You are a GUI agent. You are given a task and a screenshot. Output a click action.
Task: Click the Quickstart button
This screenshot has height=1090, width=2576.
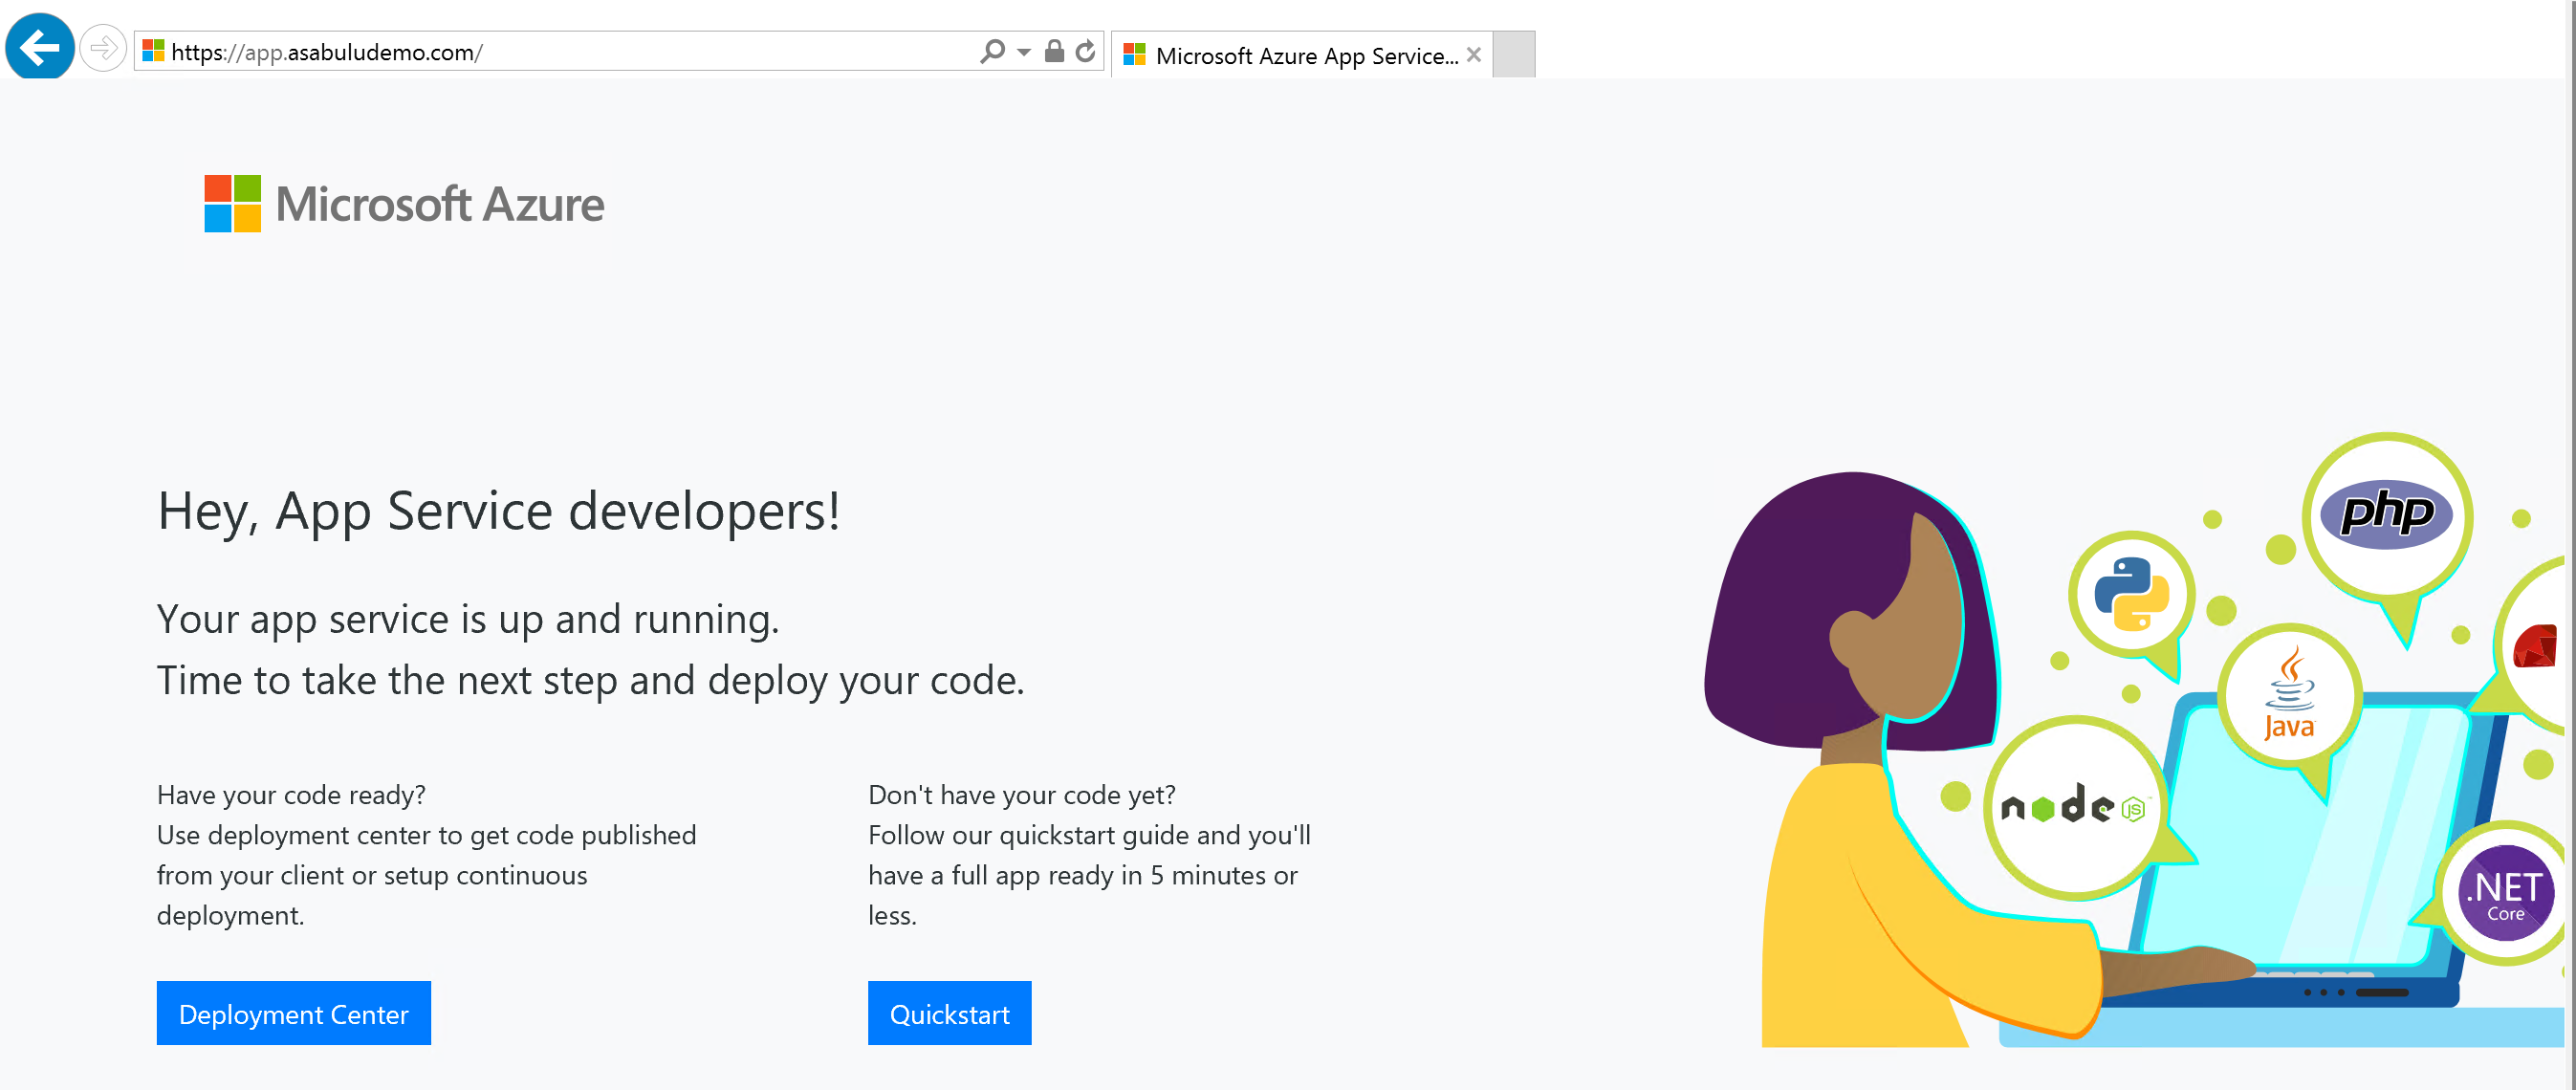(x=950, y=1013)
